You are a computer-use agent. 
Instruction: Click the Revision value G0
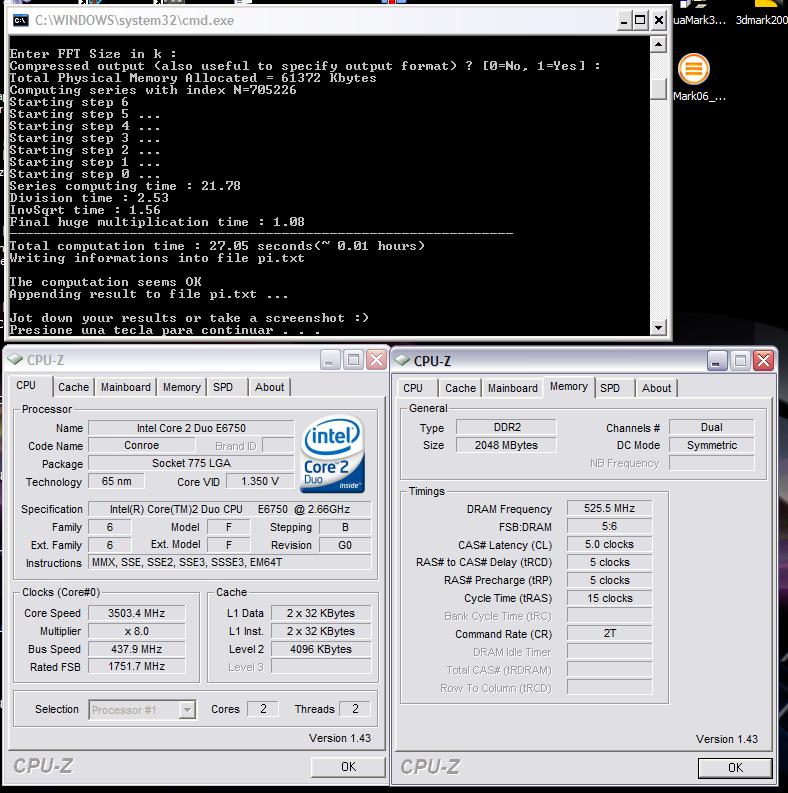coord(345,545)
